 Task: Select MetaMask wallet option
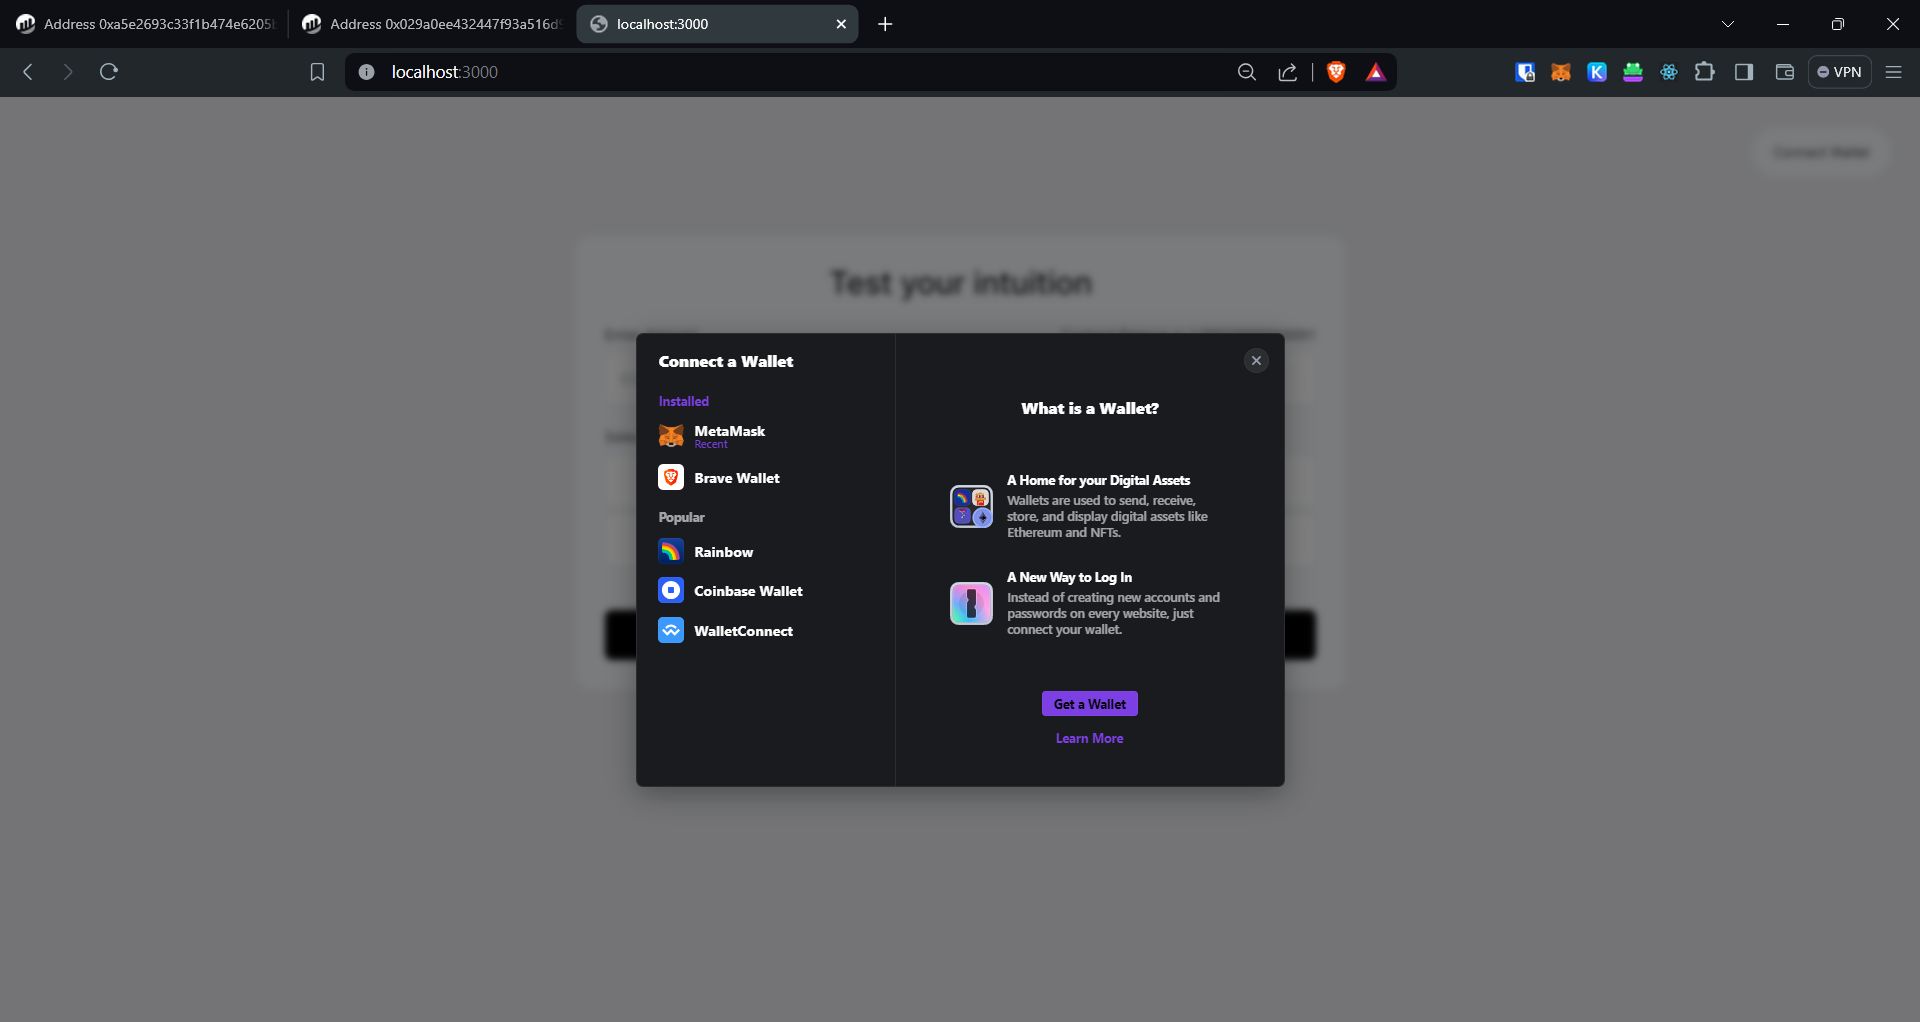[764, 436]
